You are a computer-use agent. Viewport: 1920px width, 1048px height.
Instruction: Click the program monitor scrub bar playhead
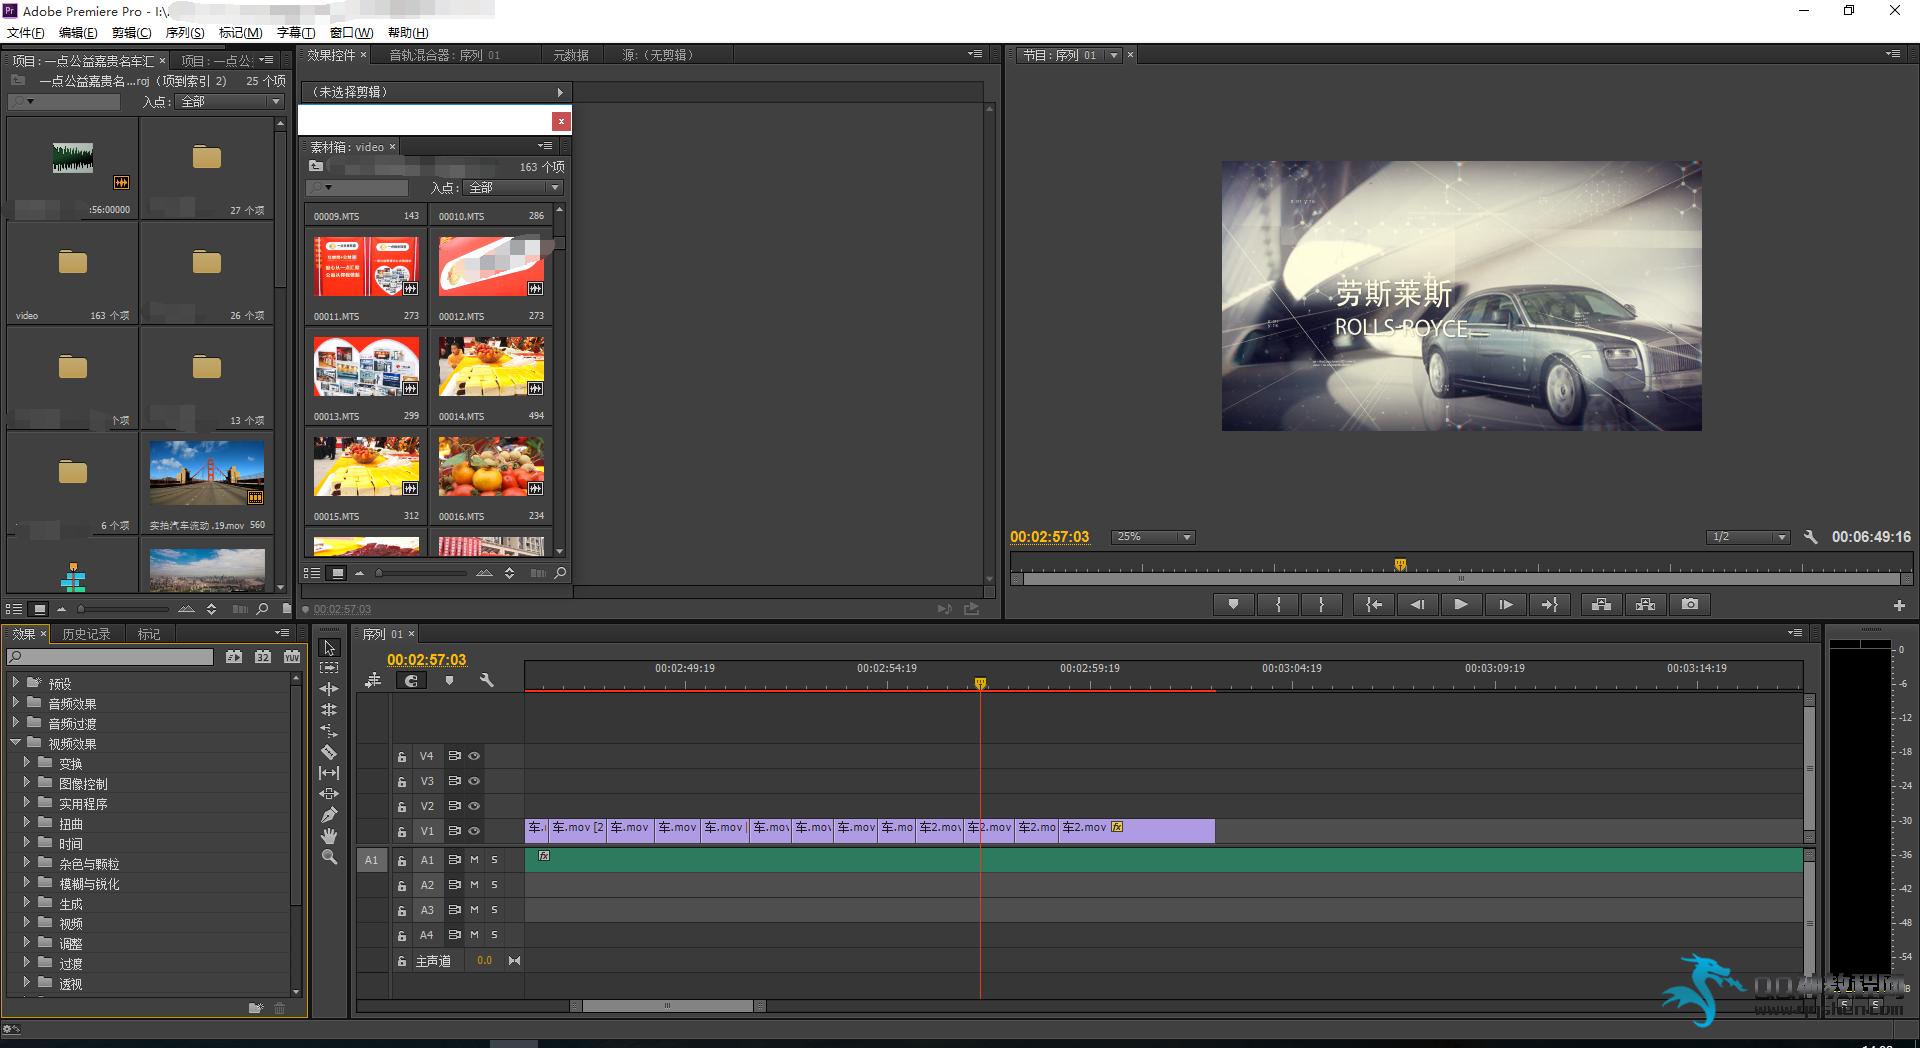pos(1401,565)
